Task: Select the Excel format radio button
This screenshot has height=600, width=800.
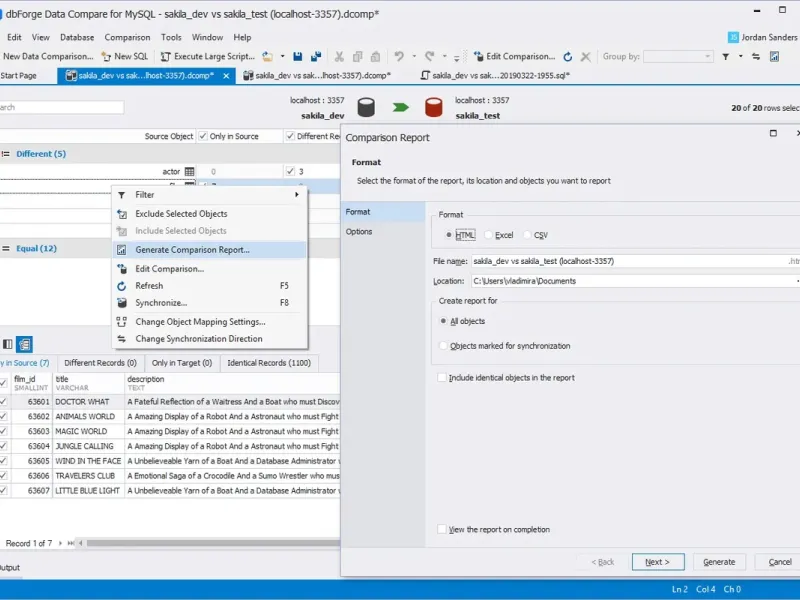Action: click(489, 235)
